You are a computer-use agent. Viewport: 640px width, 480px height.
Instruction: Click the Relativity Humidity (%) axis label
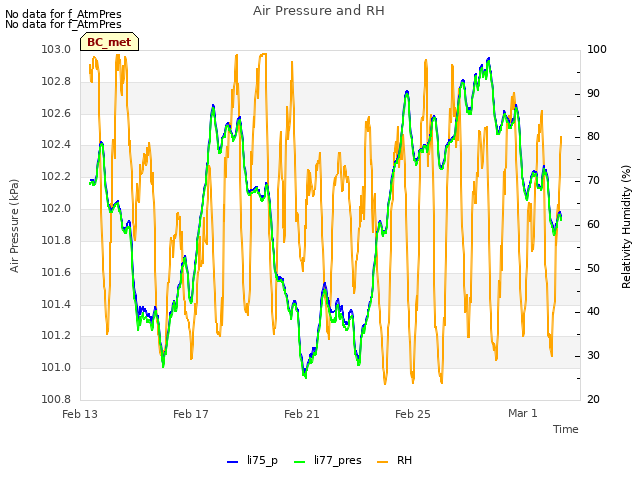pos(626,227)
